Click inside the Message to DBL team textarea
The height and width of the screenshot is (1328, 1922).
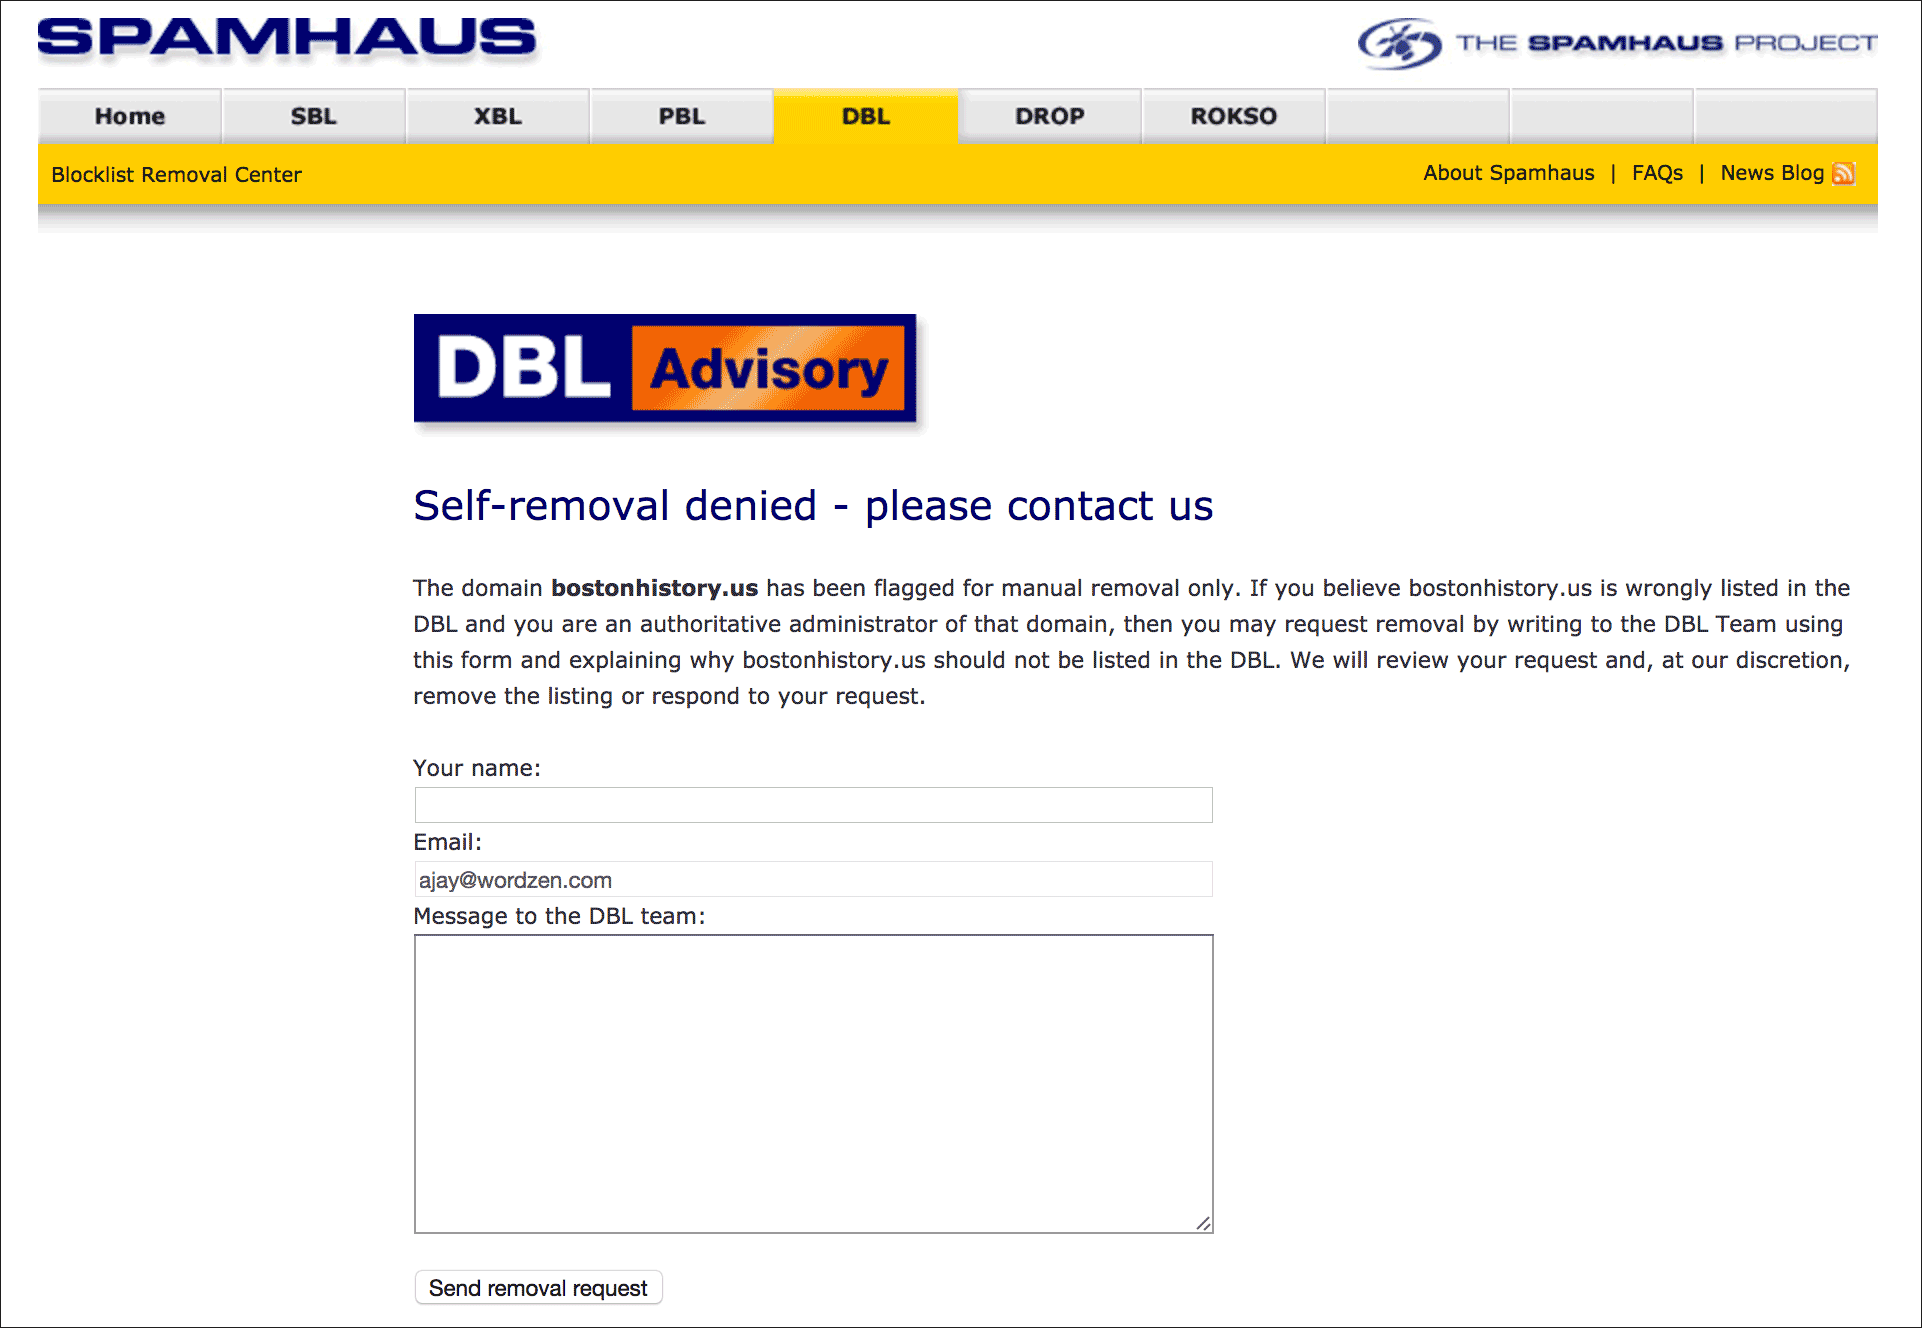coord(814,1084)
